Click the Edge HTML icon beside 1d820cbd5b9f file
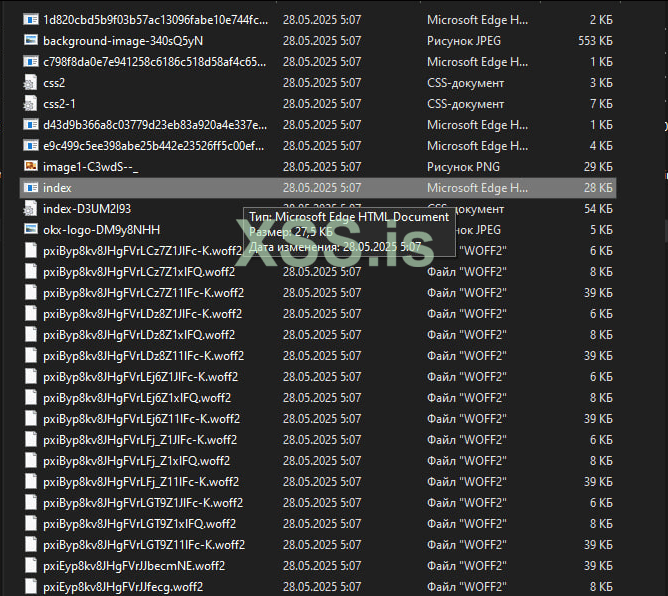 pos(31,20)
